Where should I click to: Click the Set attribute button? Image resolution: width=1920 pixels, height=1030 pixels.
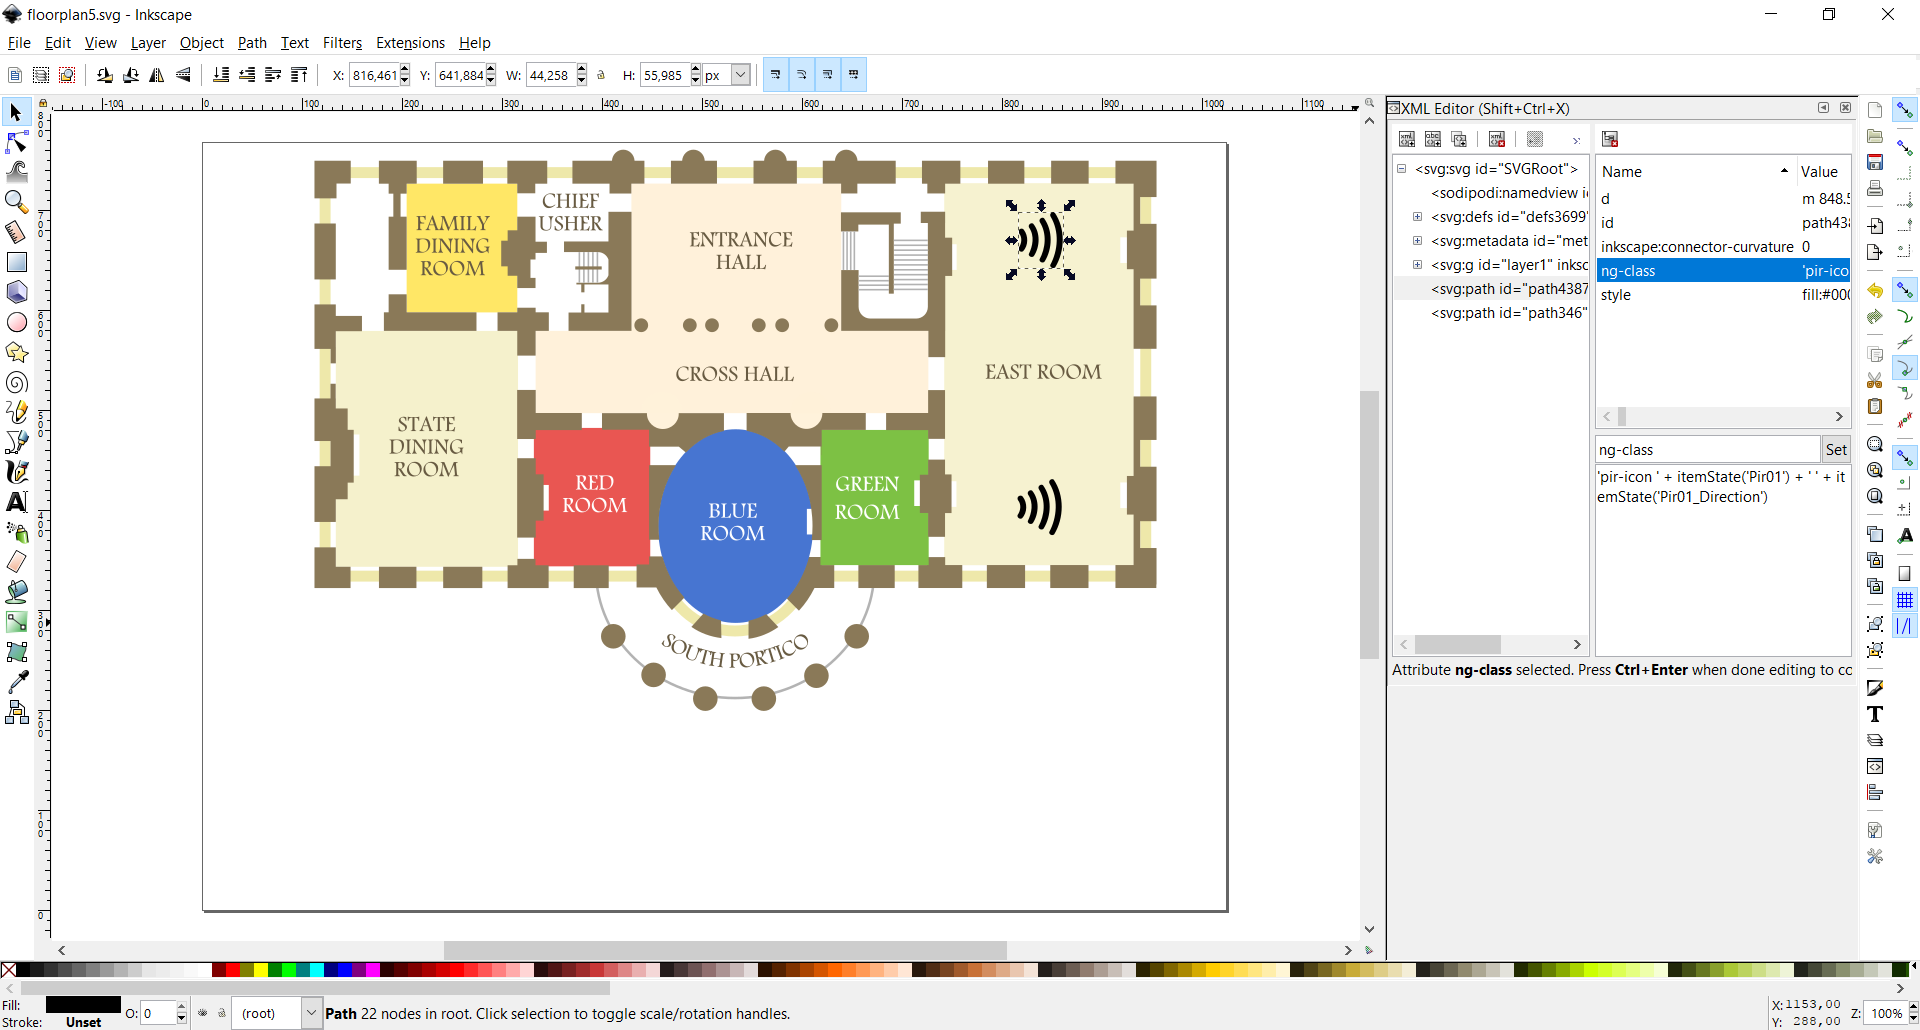(x=1836, y=450)
